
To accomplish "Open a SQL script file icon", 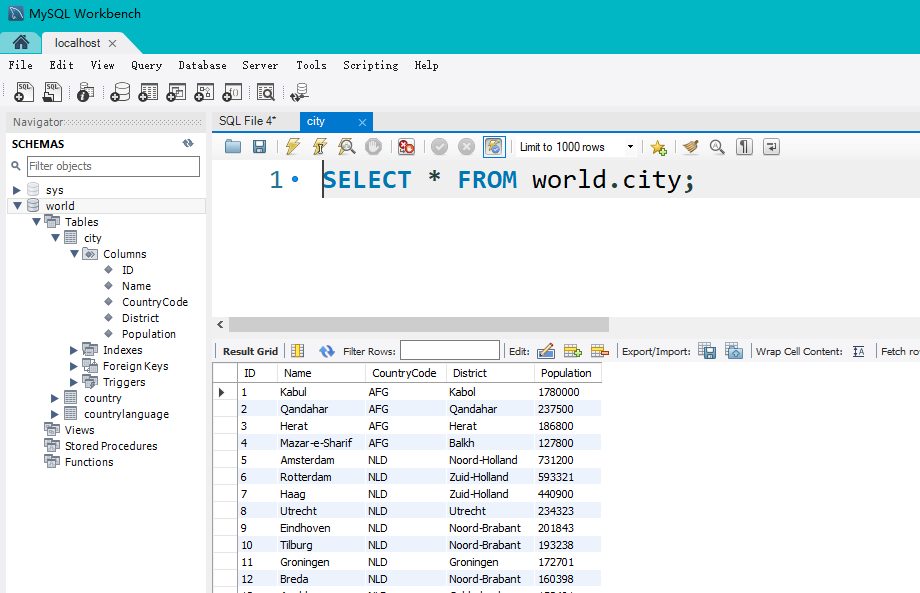I will pos(52,92).
